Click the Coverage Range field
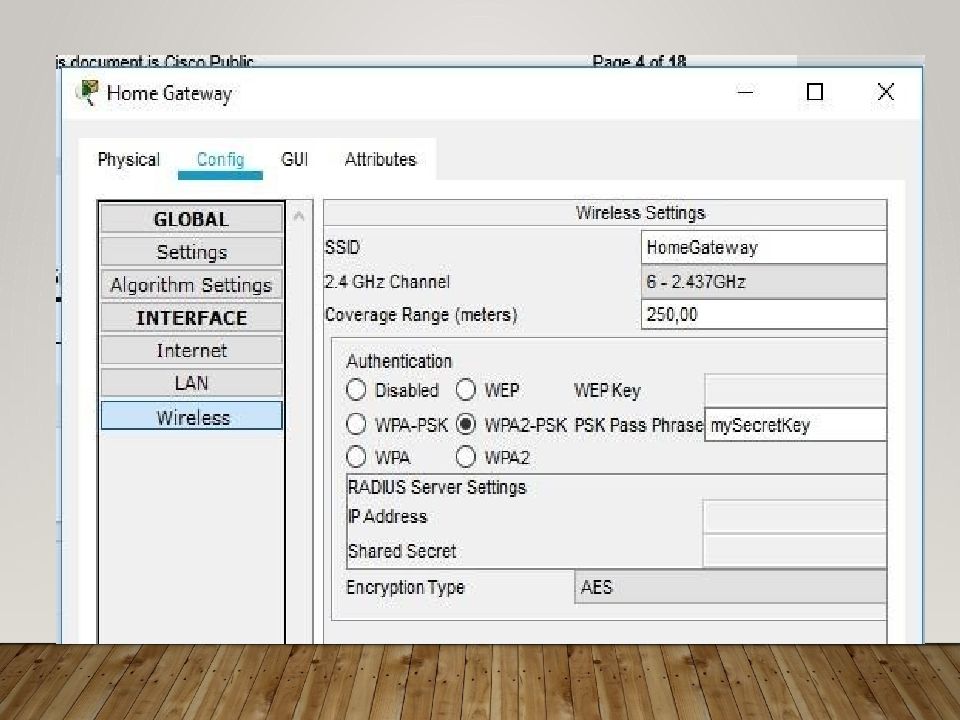 click(x=763, y=315)
